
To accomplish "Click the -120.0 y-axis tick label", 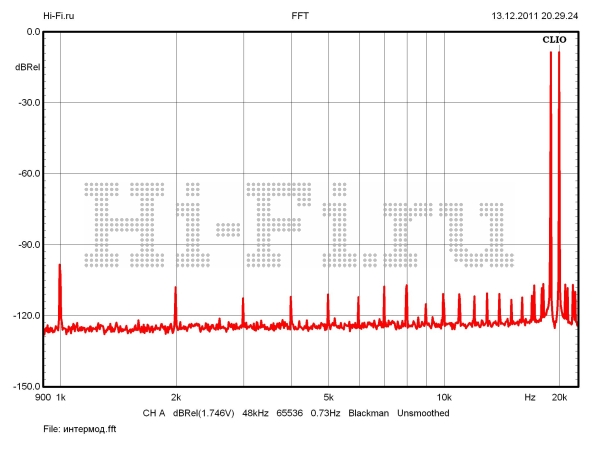I will tap(25, 316).
